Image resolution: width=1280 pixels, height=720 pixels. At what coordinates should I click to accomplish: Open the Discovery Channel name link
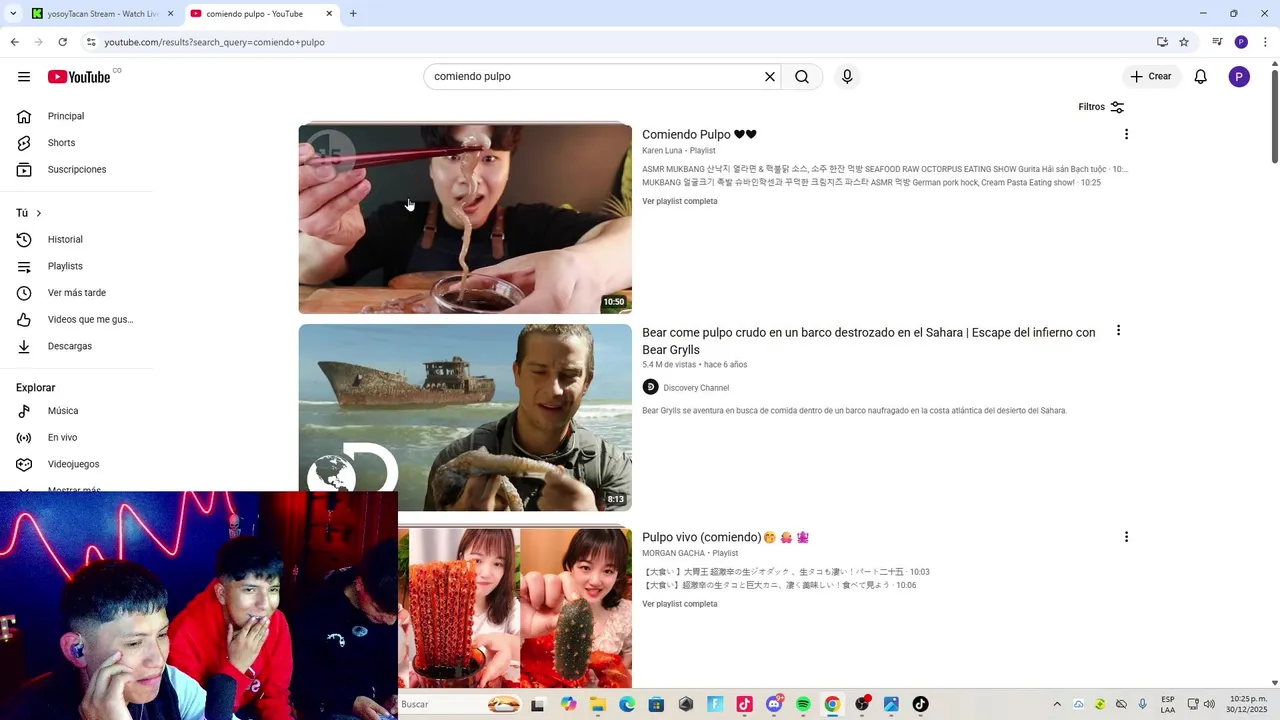pos(696,388)
